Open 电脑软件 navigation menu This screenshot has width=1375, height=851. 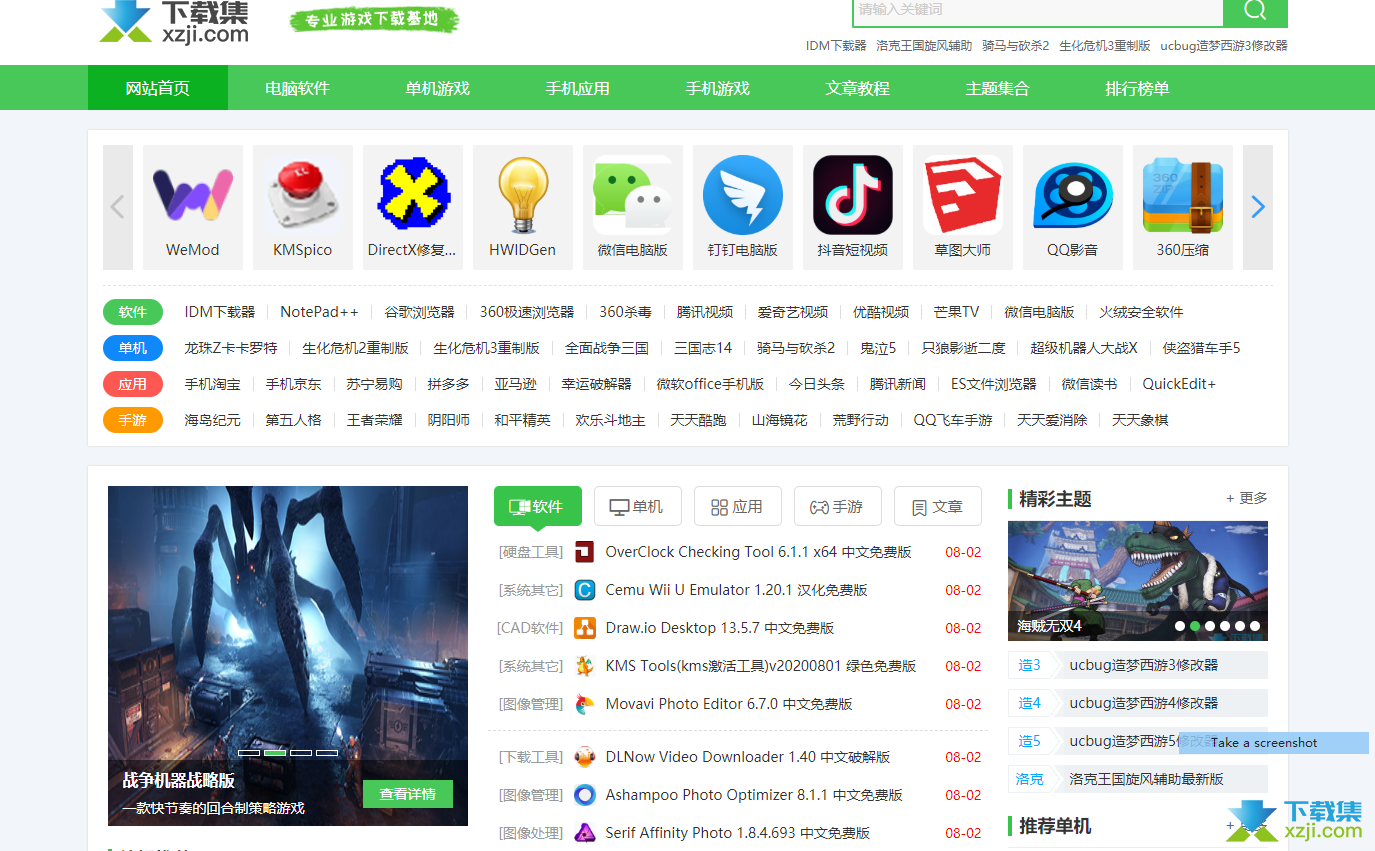point(297,88)
